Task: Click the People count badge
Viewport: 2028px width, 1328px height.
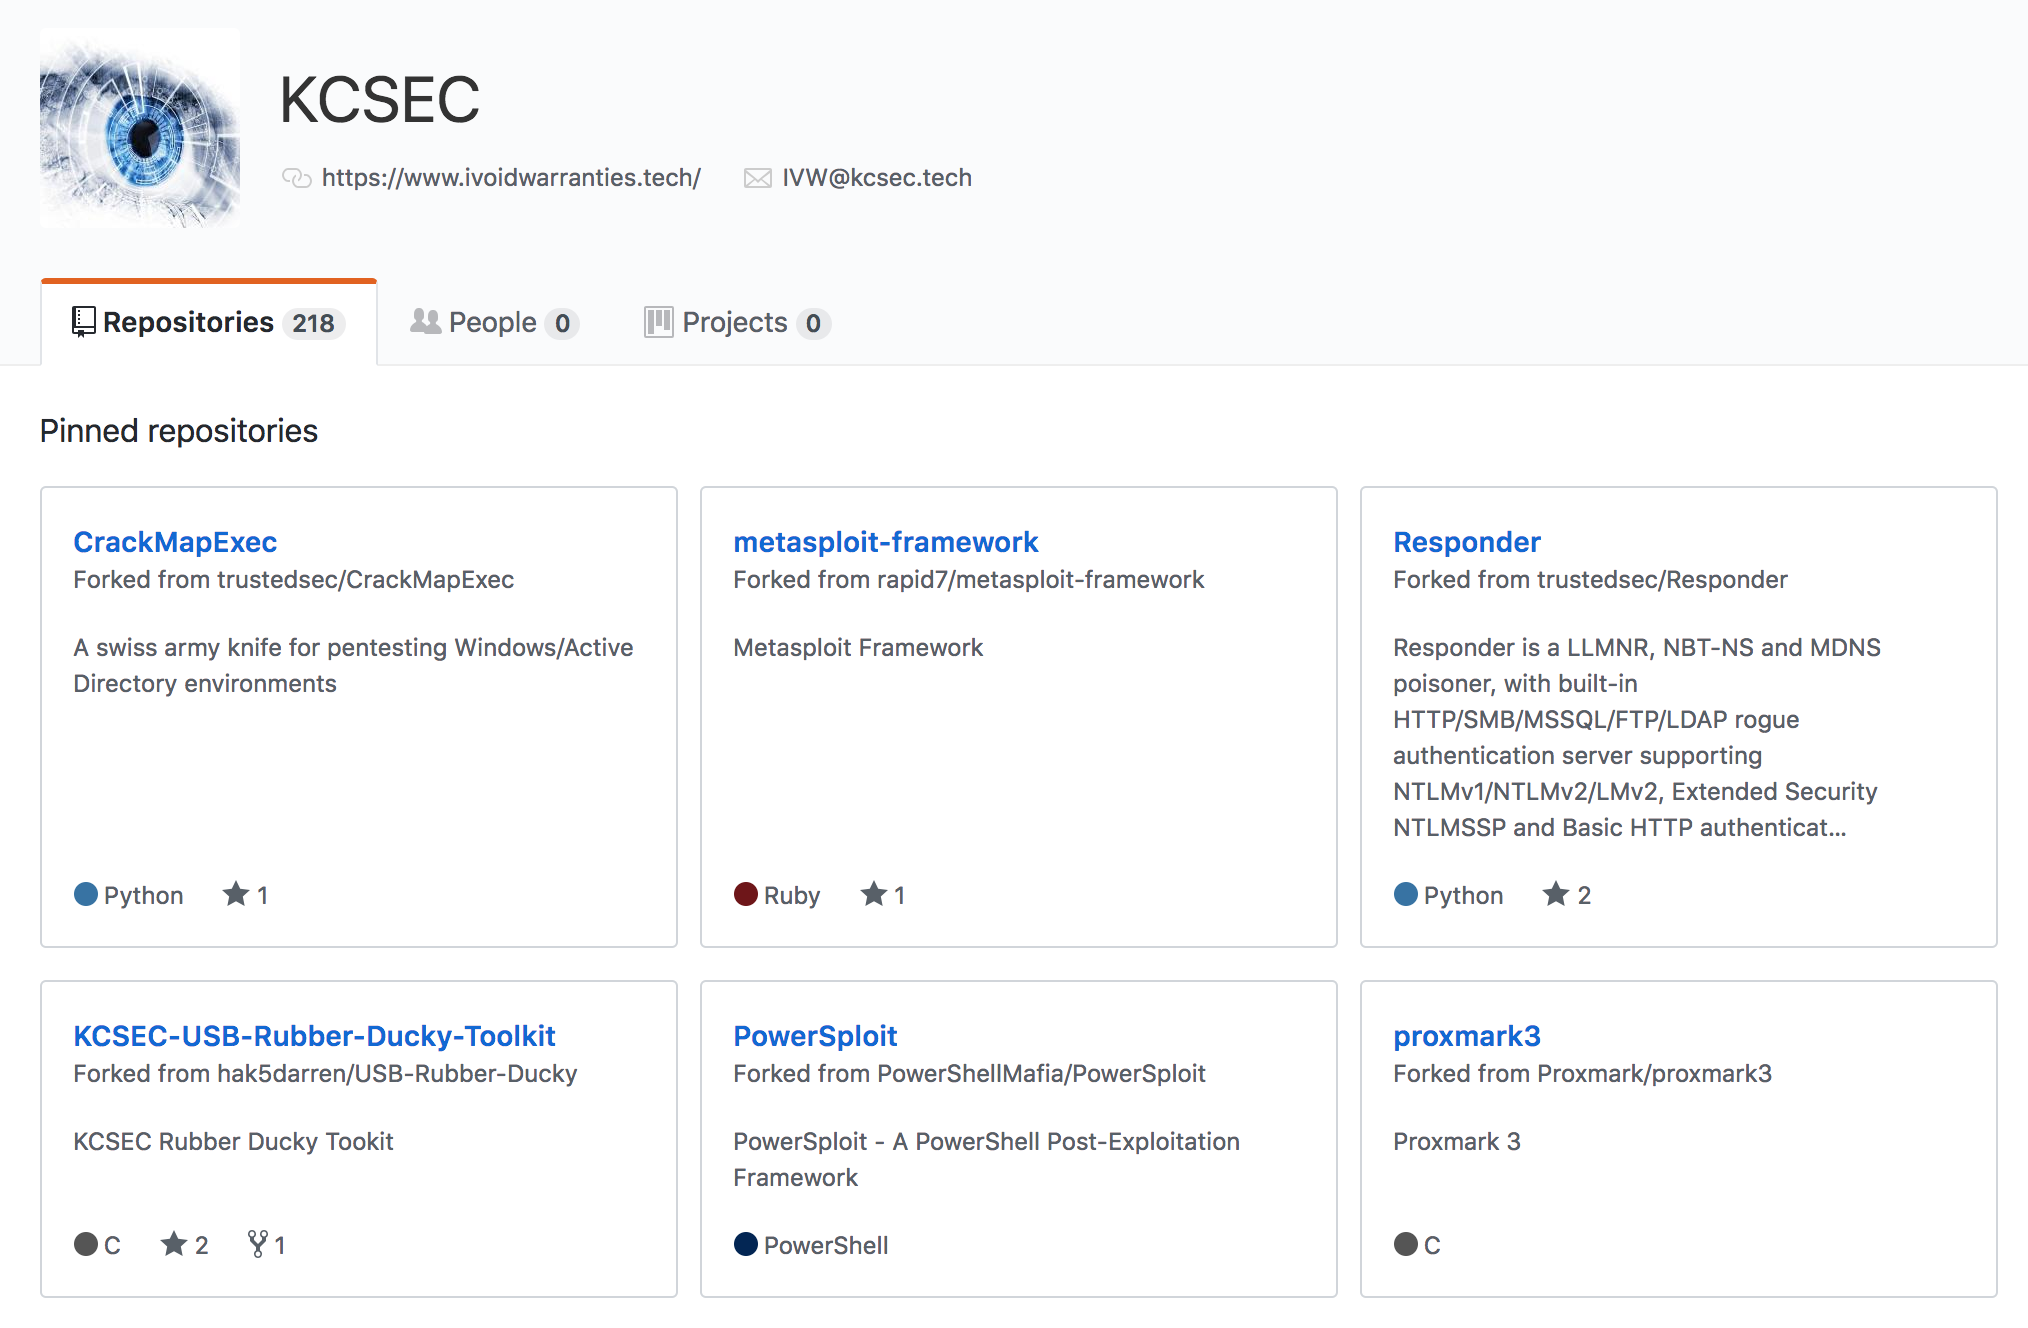Action: point(562,323)
